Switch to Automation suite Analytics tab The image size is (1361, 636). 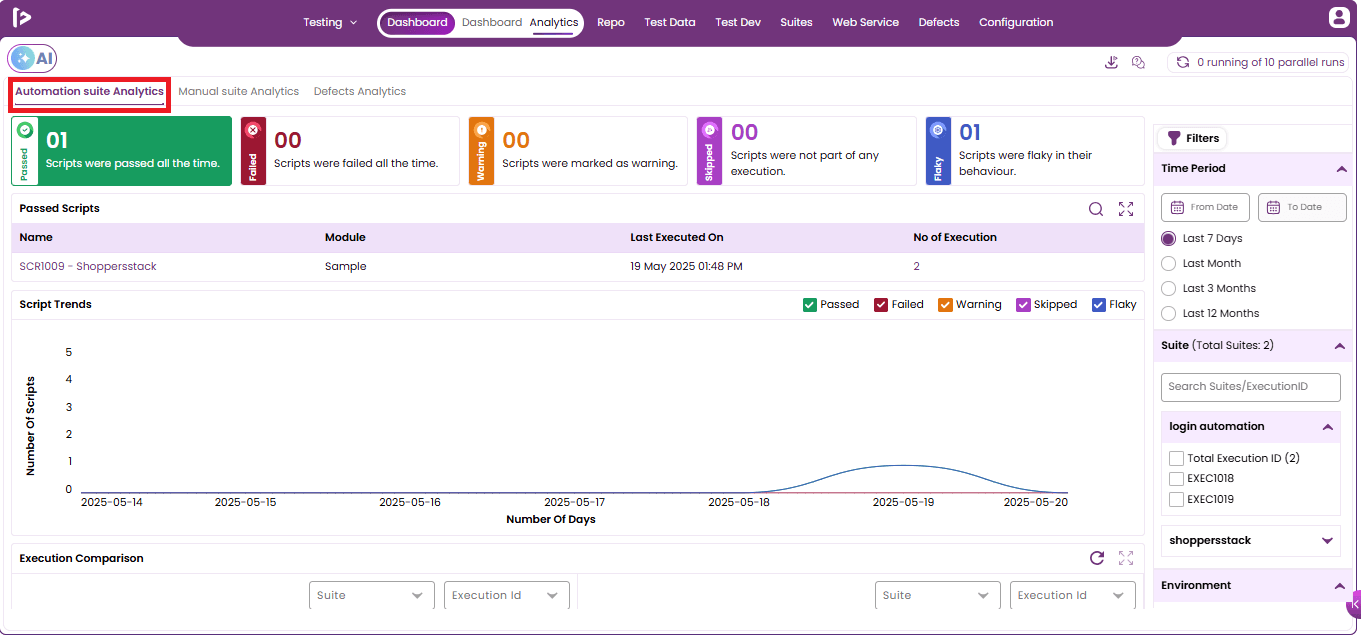[x=89, y=92]
